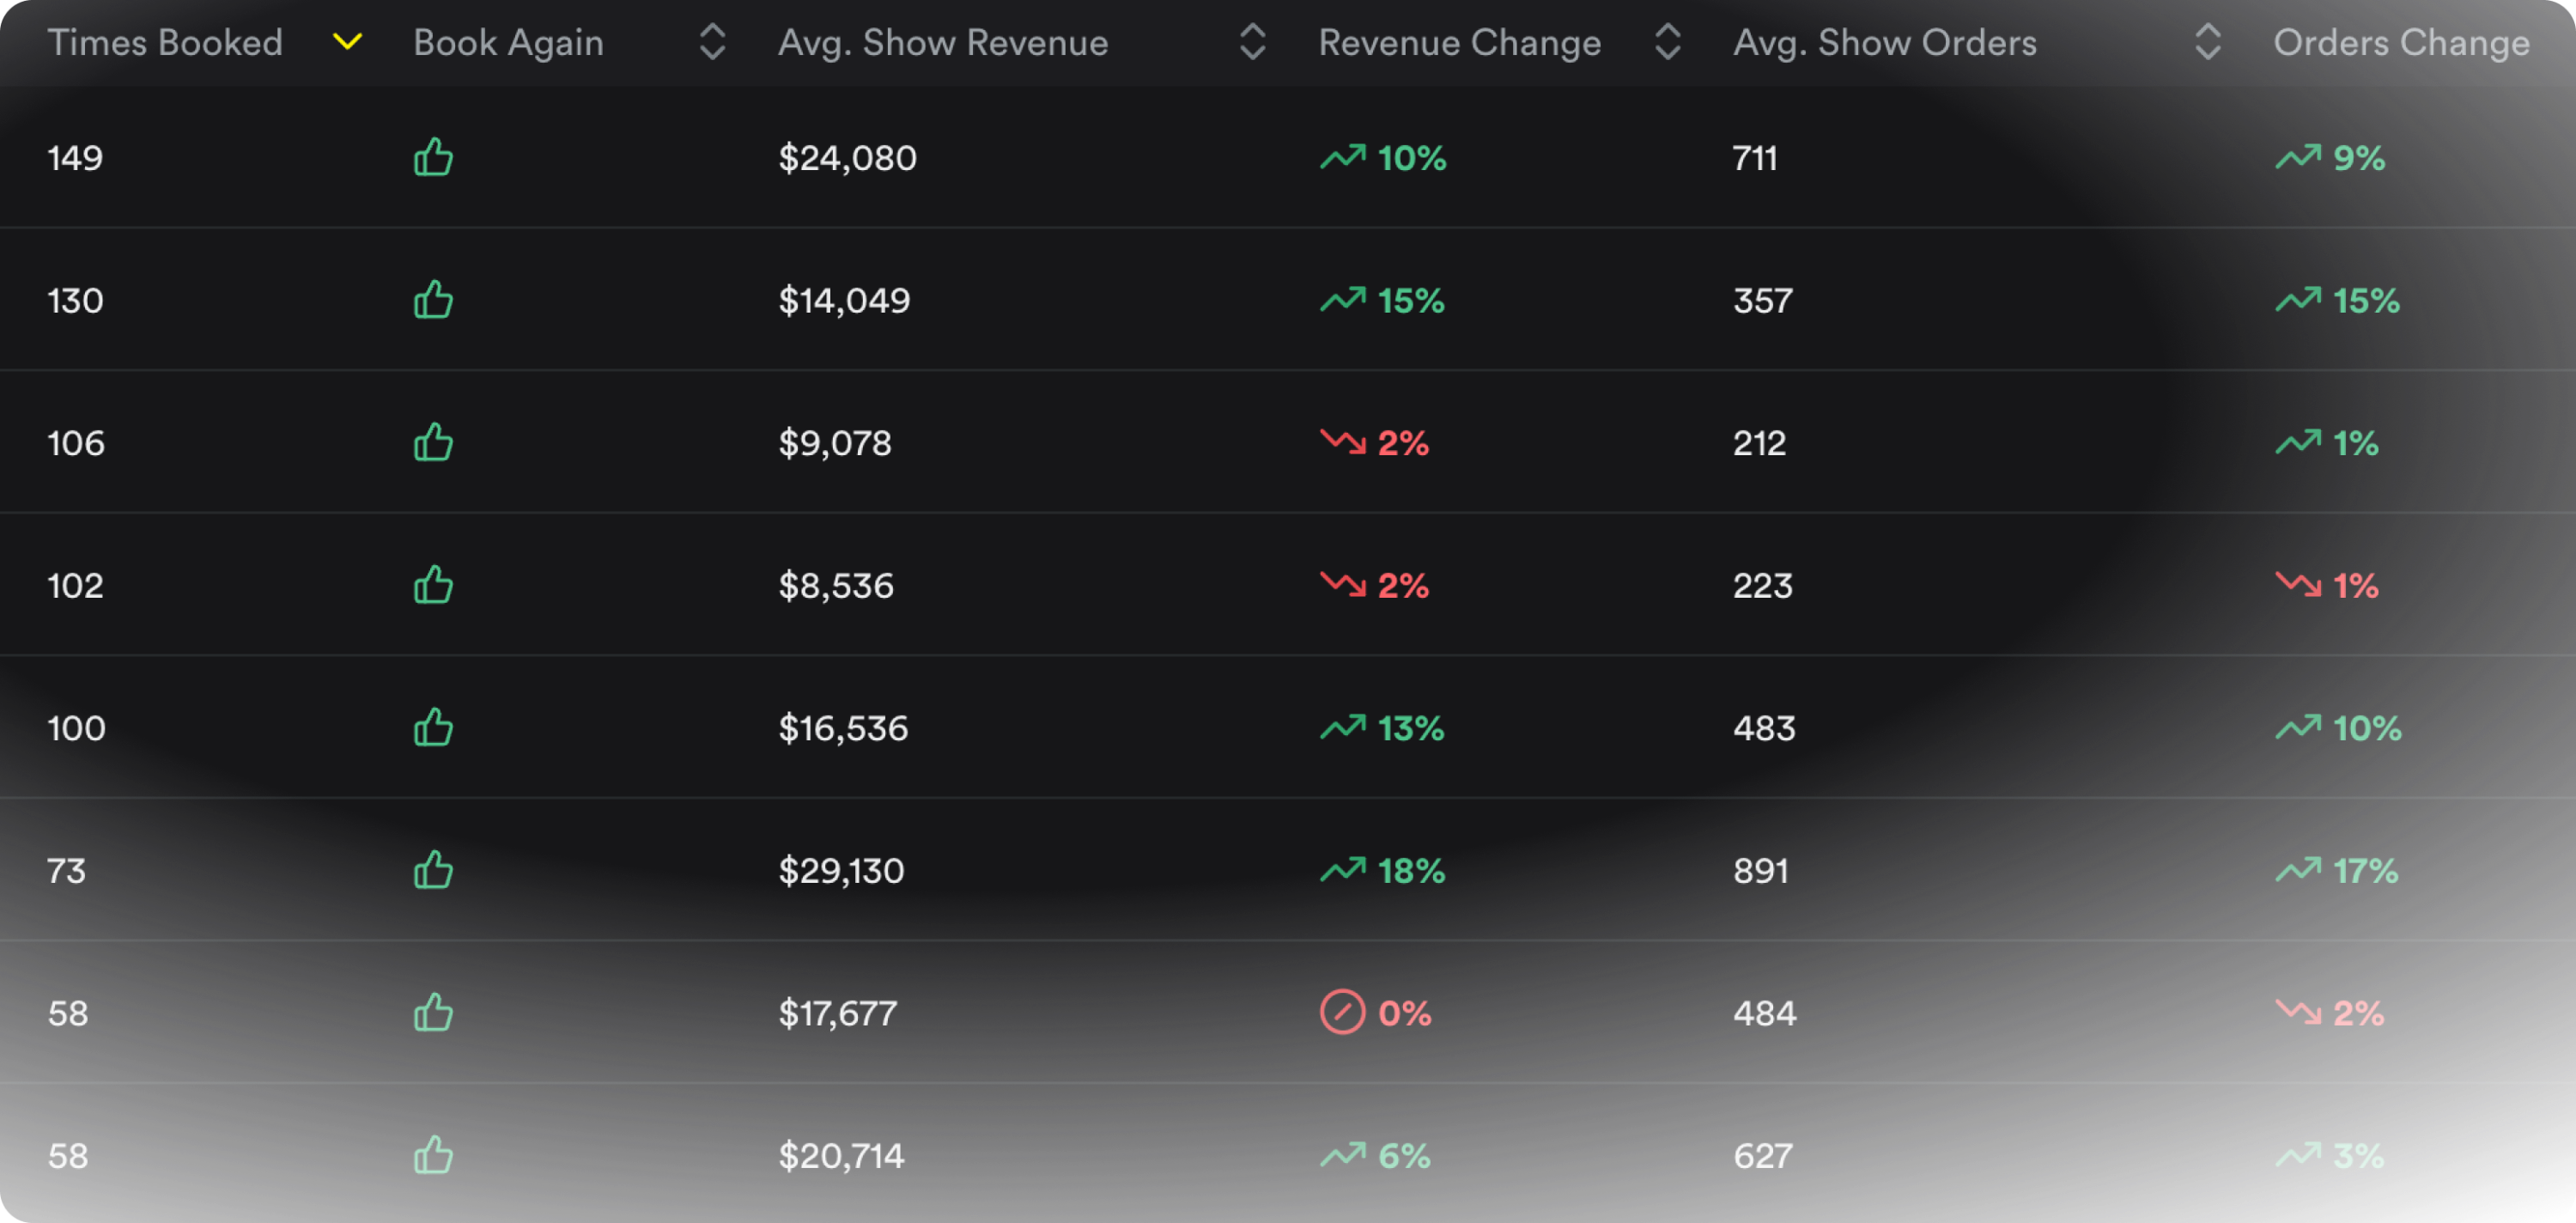Image resolution: width=2576 pixels, height=1223 pixels.
Task: Select the Times Booked column header
Action: [x=165, y=43]
